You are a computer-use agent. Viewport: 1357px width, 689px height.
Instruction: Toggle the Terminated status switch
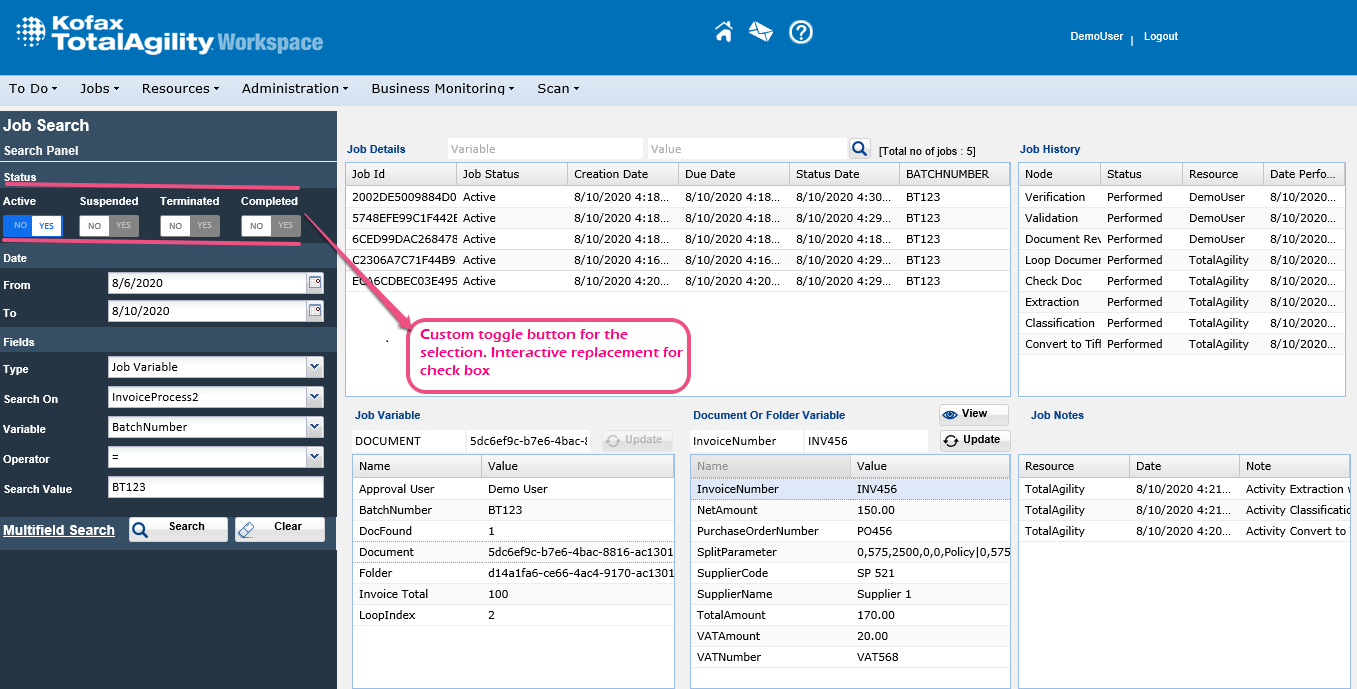190,226
